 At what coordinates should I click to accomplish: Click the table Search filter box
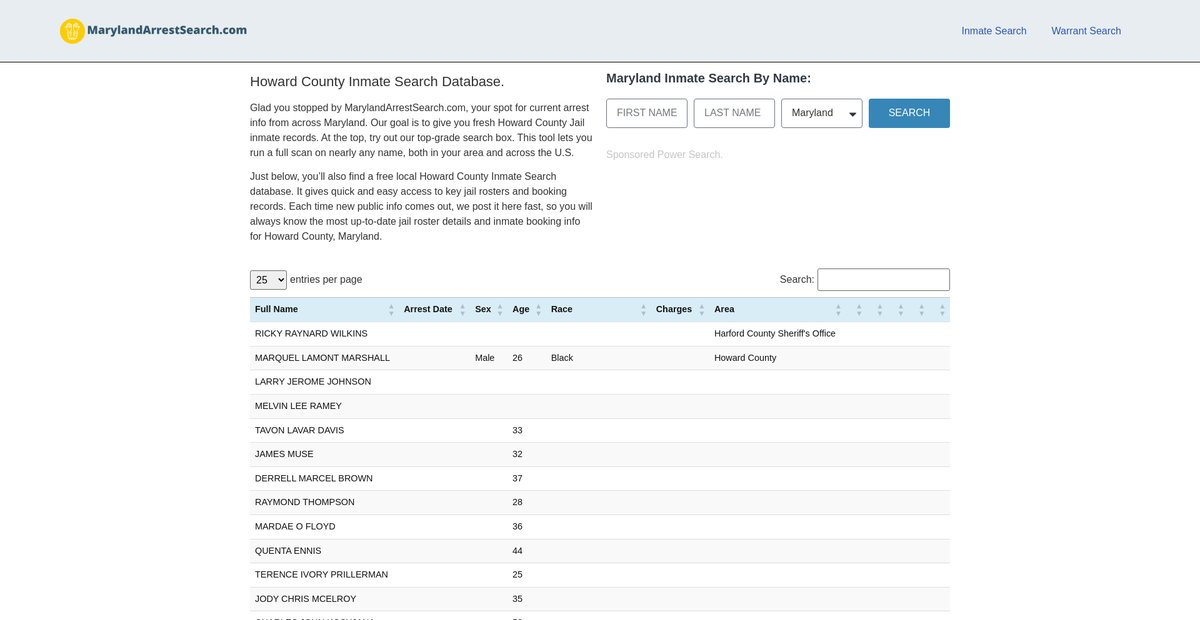point(883,280)
